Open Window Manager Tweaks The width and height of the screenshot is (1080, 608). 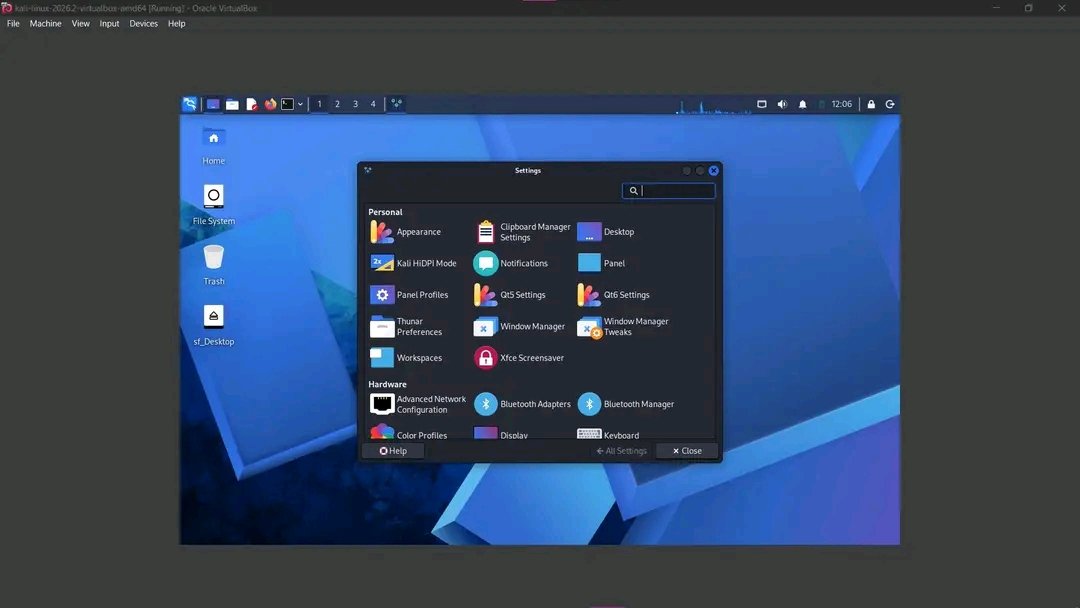(623, 326)
